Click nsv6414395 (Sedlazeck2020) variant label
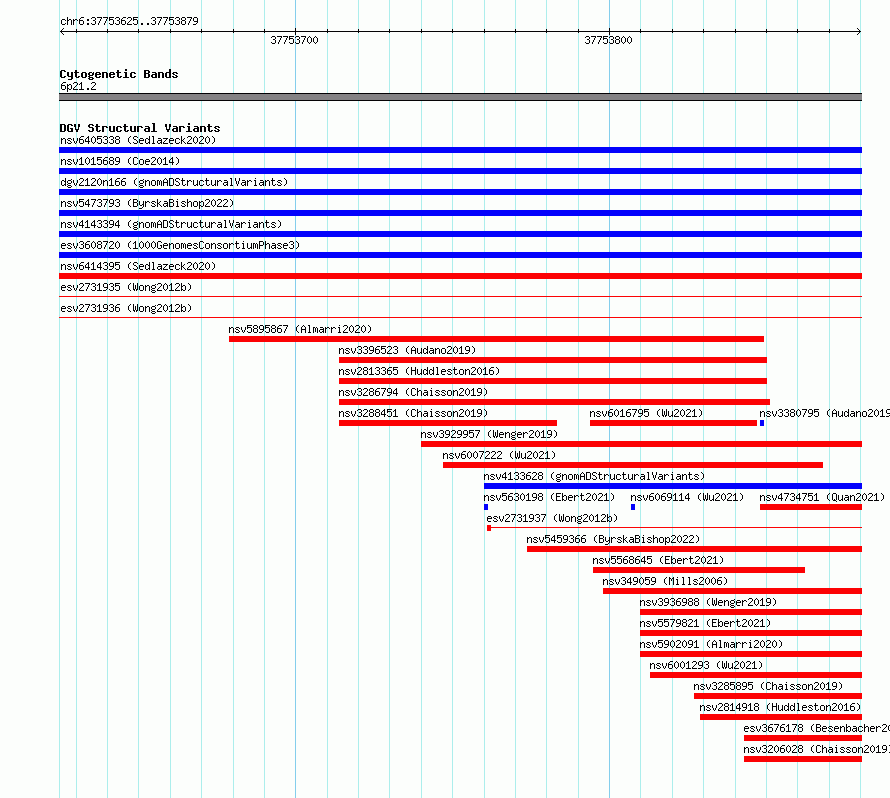Screen dimensions: 890x798 point(138,266)
